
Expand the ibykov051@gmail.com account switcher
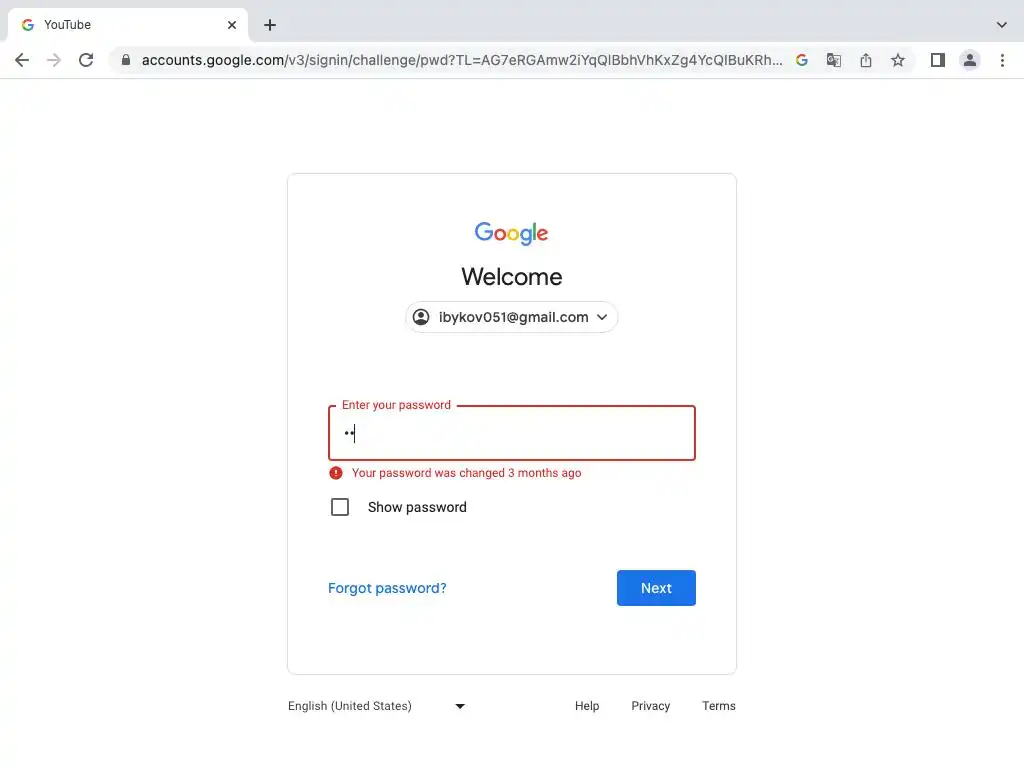click(512, 317)
